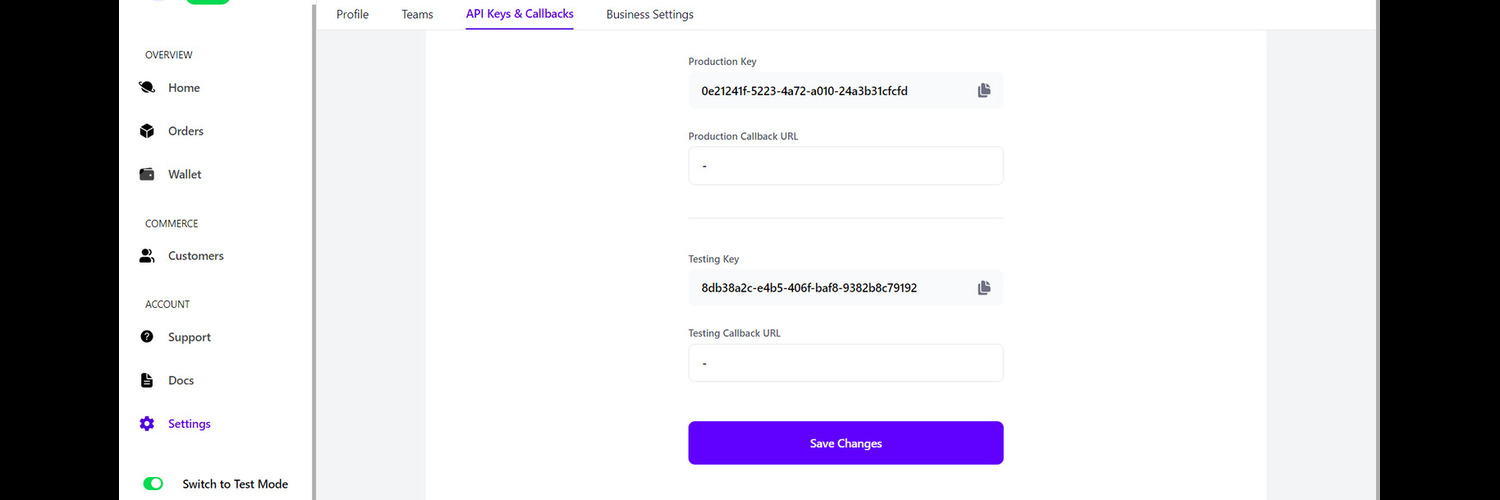The height and width of the screenshot is (500, 1500).
Task: Go to the Business Settings tab
Action: click(650, 15)
